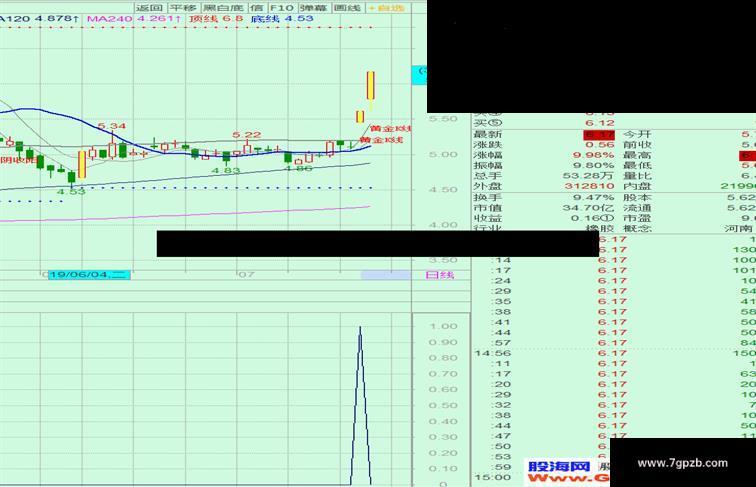Toggle the 弹幕 button
The image size is (756, 487).
(313, 8)
